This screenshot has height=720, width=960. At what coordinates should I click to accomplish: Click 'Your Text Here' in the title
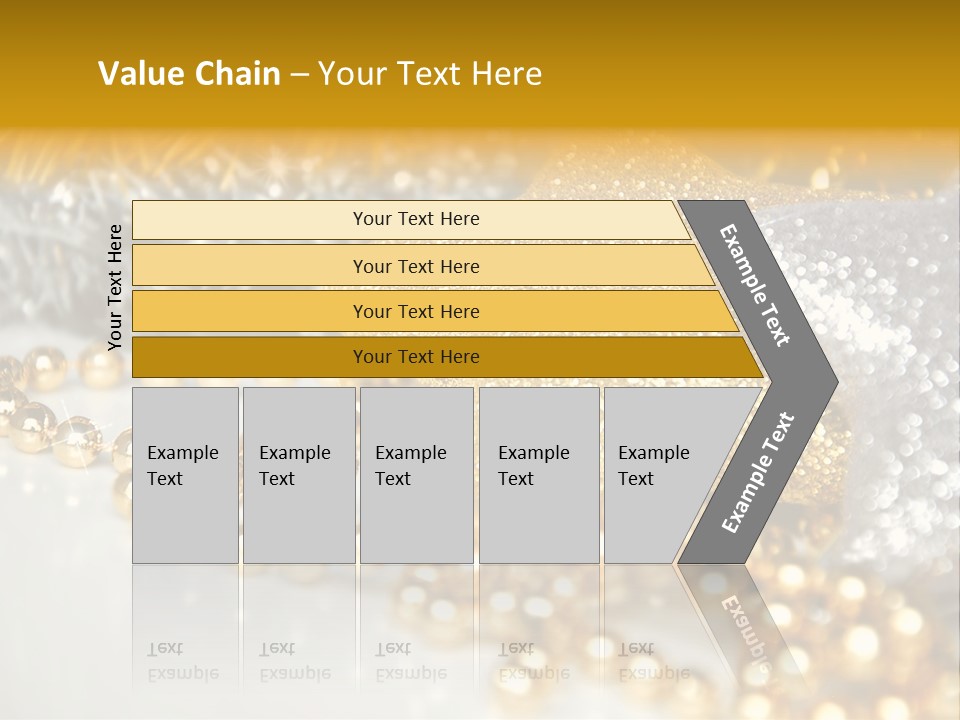tap(430, 74)
